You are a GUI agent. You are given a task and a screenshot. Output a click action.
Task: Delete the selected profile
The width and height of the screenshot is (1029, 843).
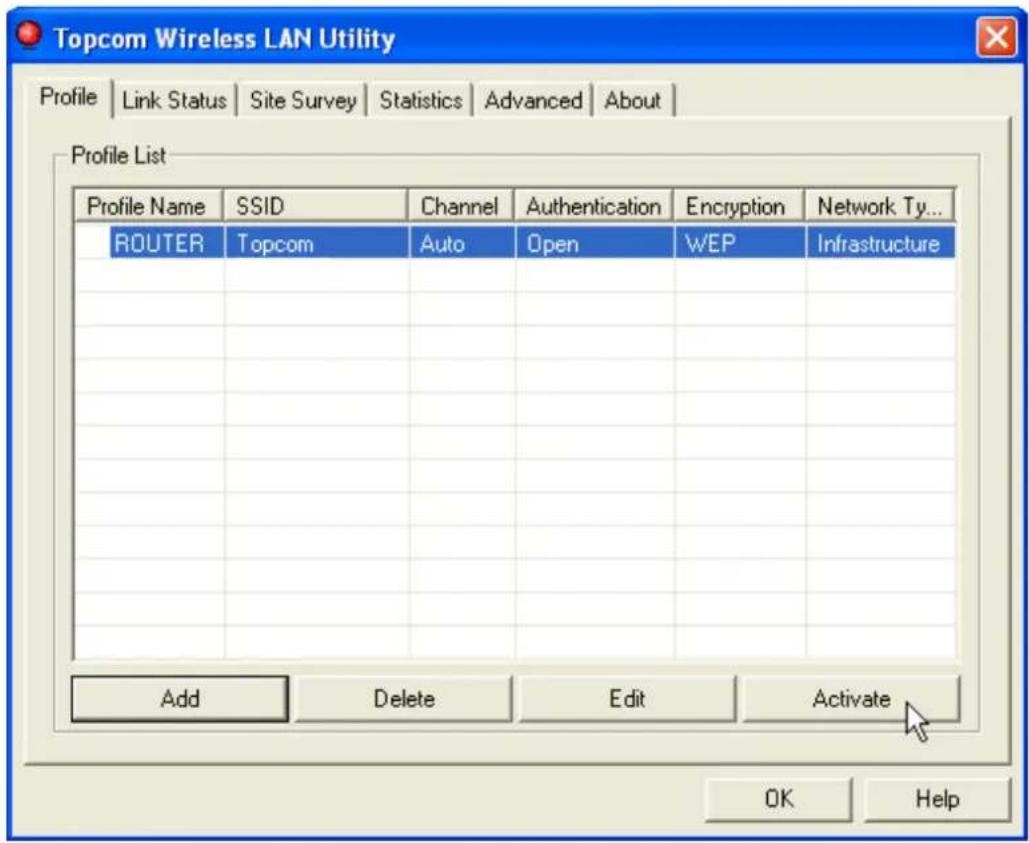[x=404, y=699]
